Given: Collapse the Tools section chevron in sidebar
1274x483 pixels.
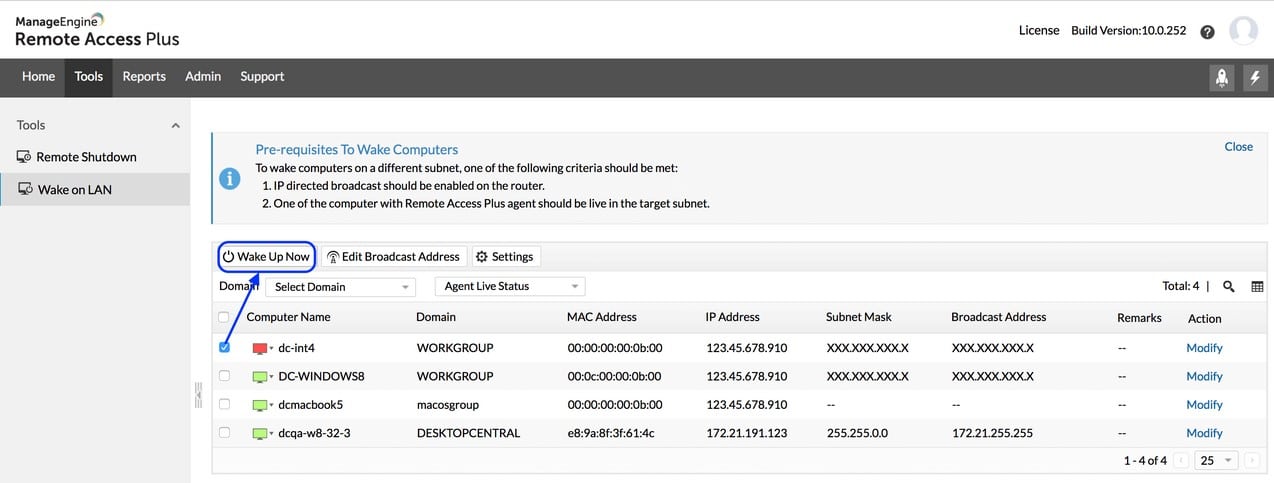Looking at the screenshot, I should click(176, 126).
